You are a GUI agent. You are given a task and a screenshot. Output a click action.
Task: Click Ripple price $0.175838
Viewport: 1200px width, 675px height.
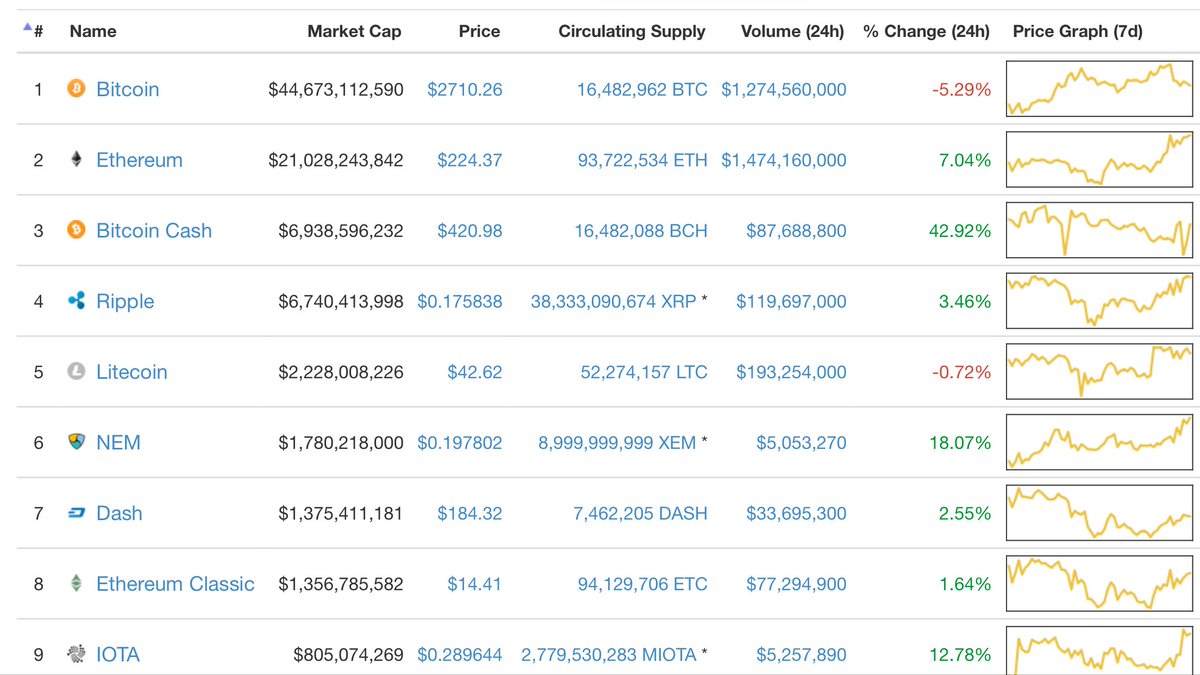[x=460, y=301]
